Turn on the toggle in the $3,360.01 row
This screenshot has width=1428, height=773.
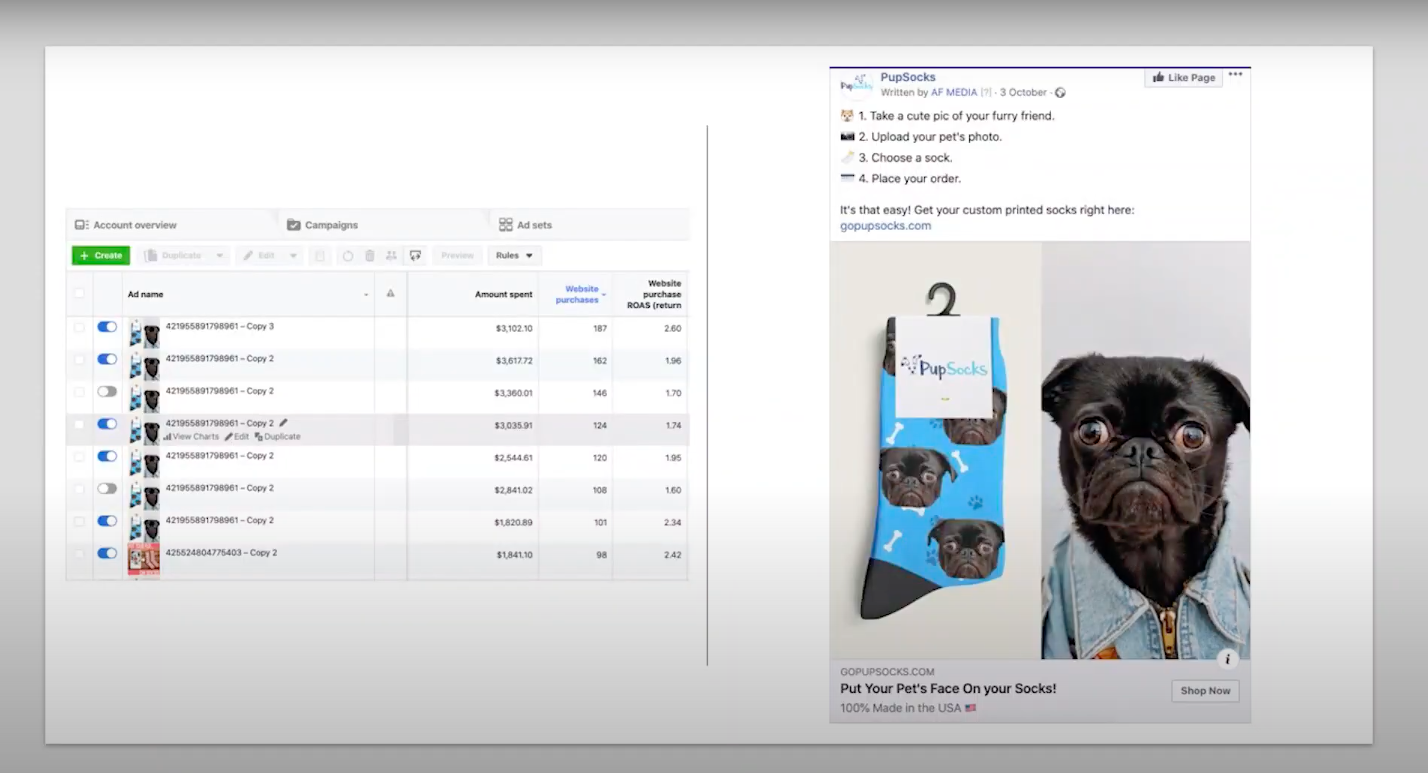pos(107,392)
